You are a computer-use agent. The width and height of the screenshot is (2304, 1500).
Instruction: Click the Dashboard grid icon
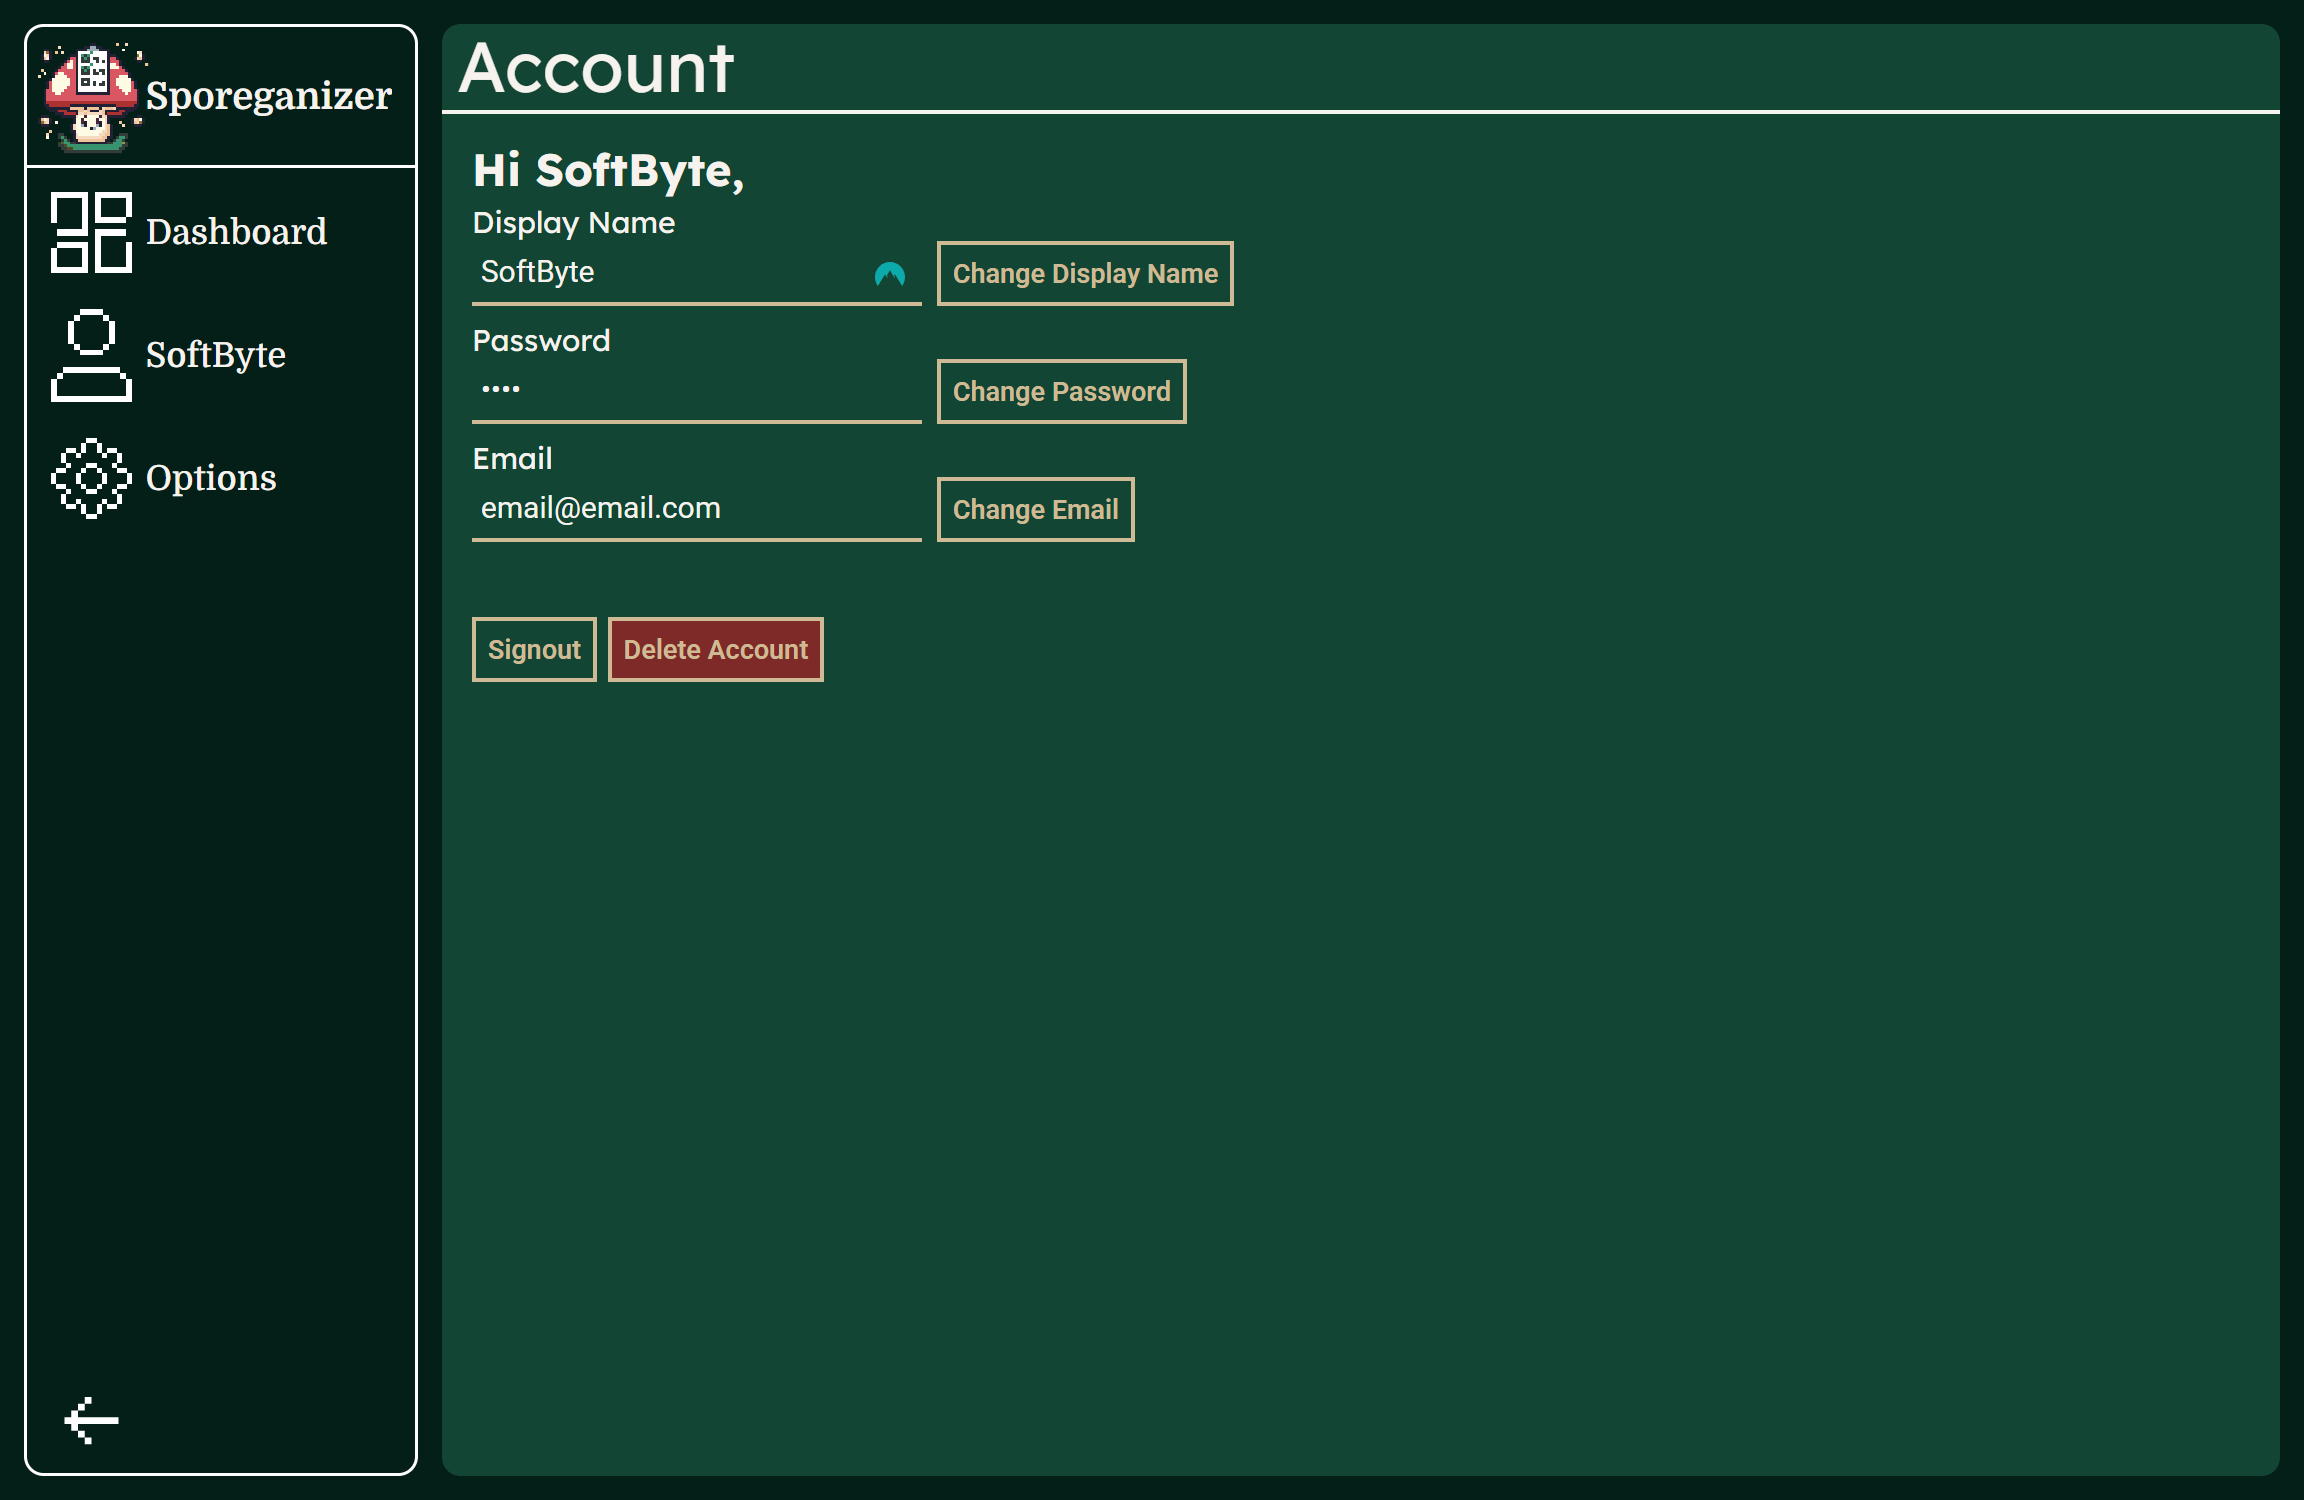click(x=91, y=232)
